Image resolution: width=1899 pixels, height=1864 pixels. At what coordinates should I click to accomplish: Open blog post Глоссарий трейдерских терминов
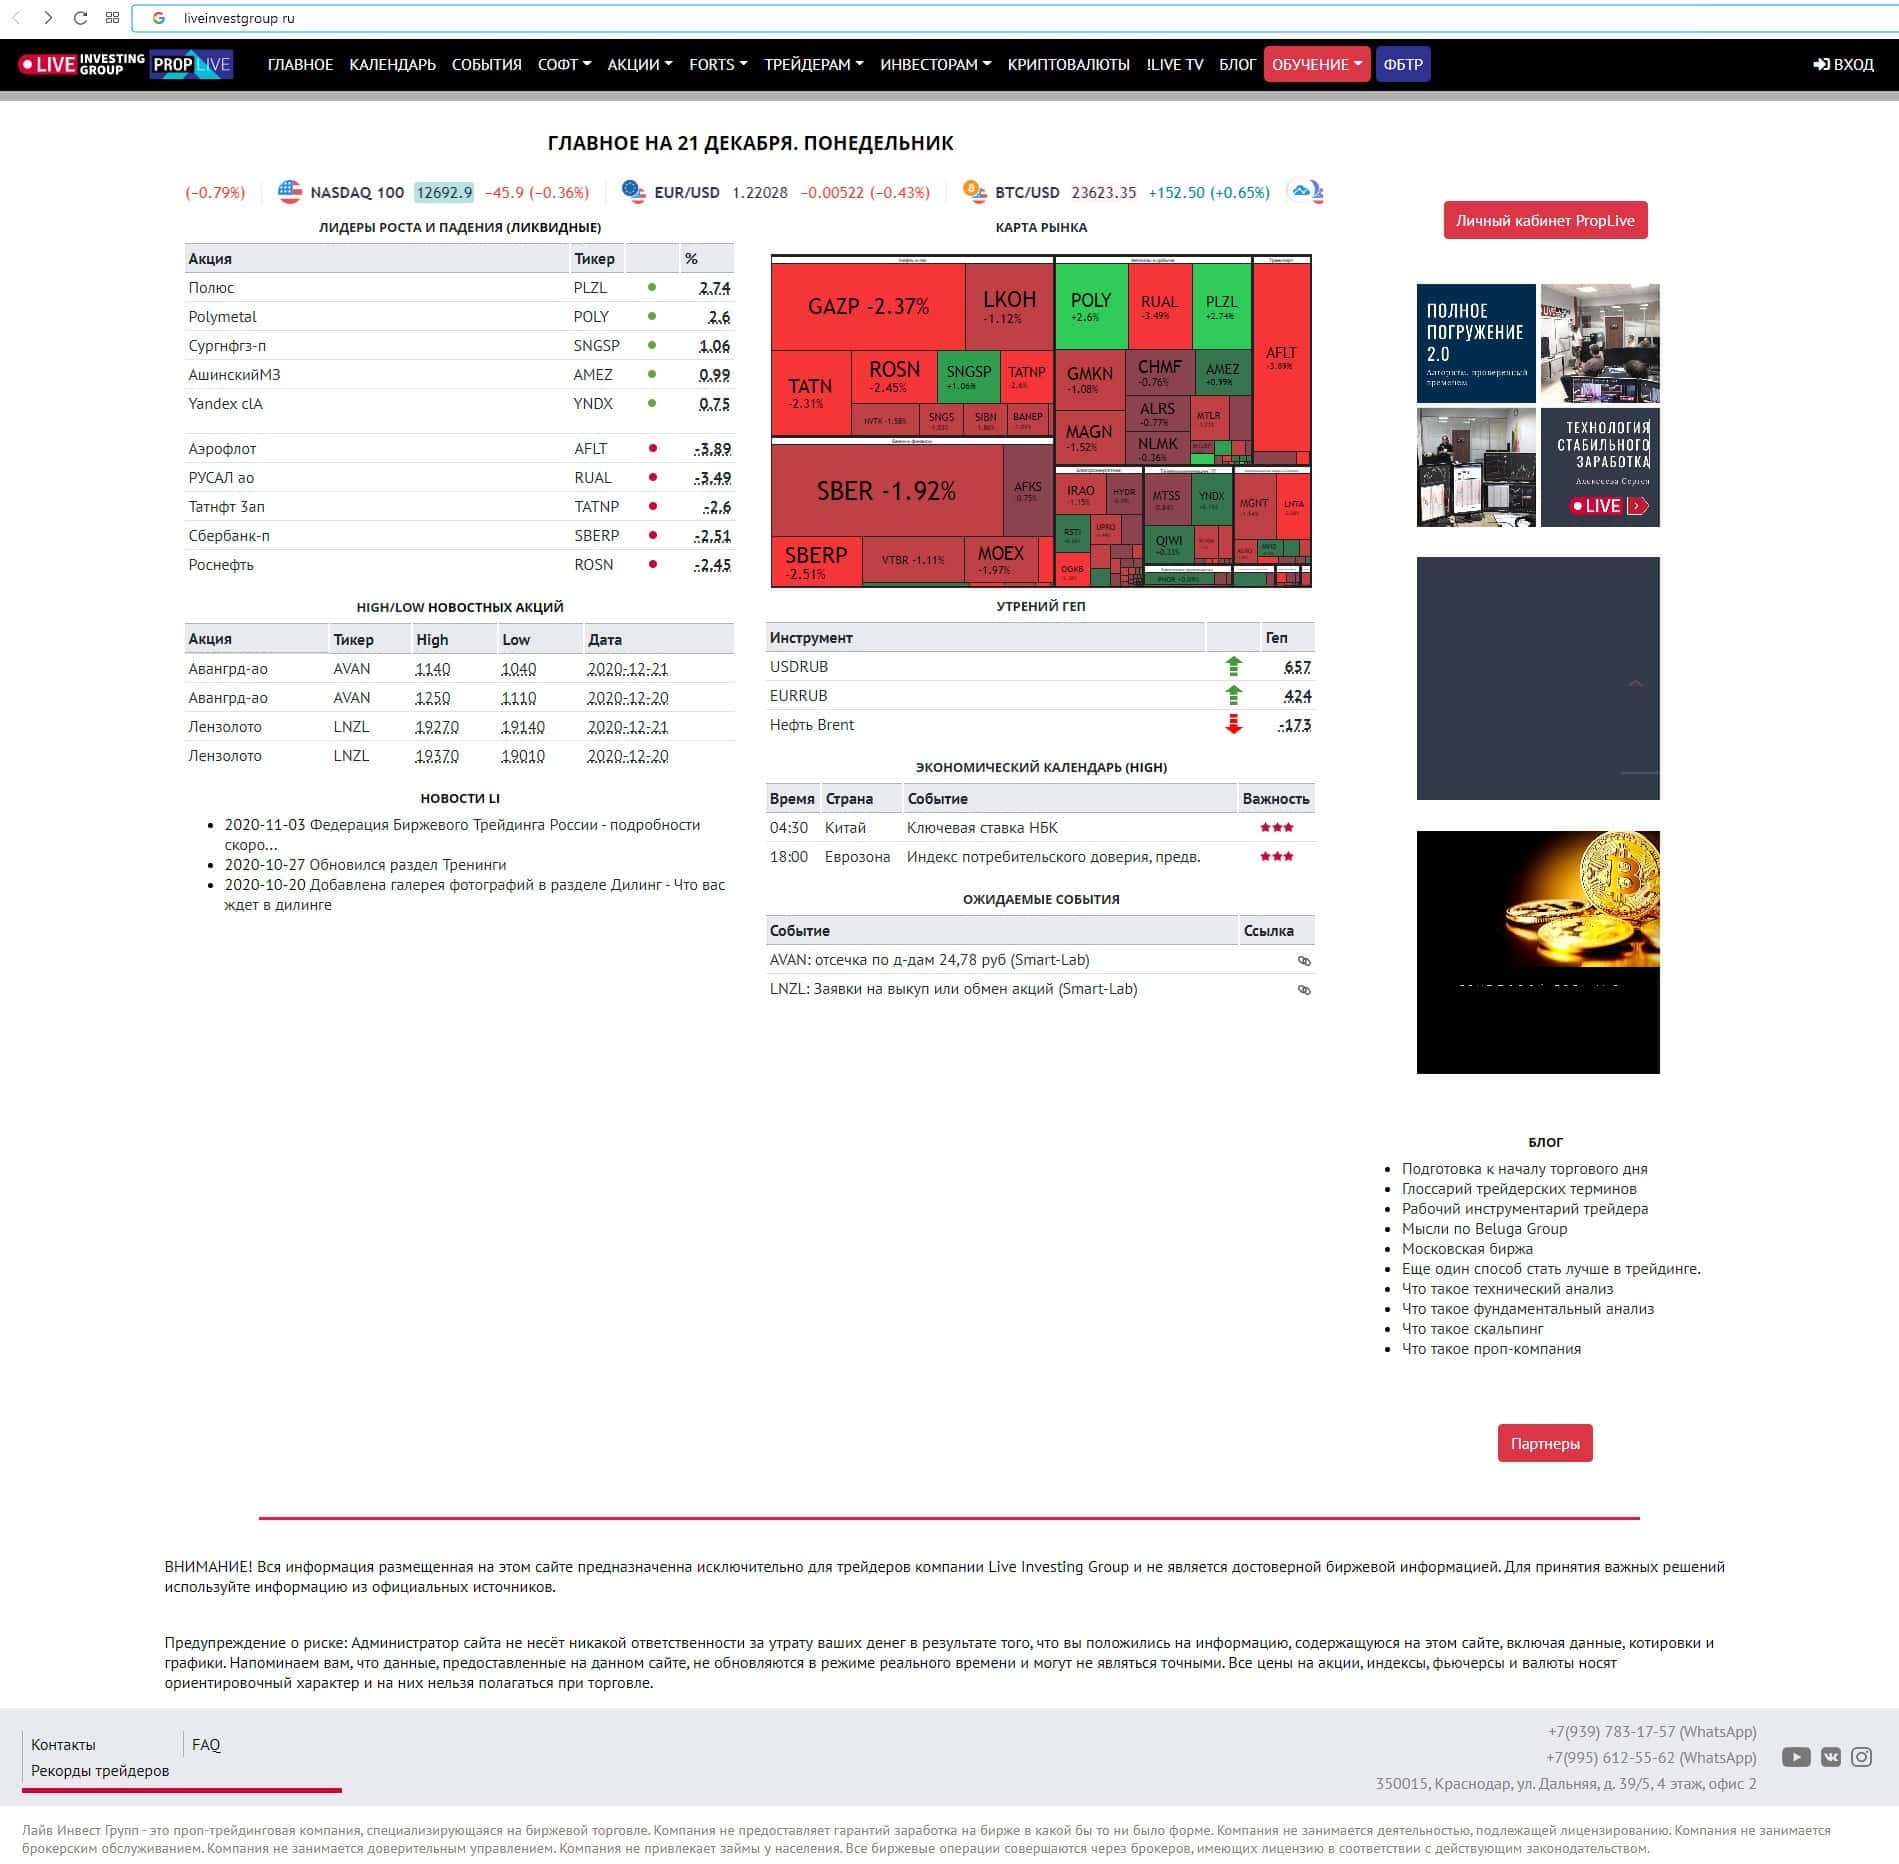1519,1188
